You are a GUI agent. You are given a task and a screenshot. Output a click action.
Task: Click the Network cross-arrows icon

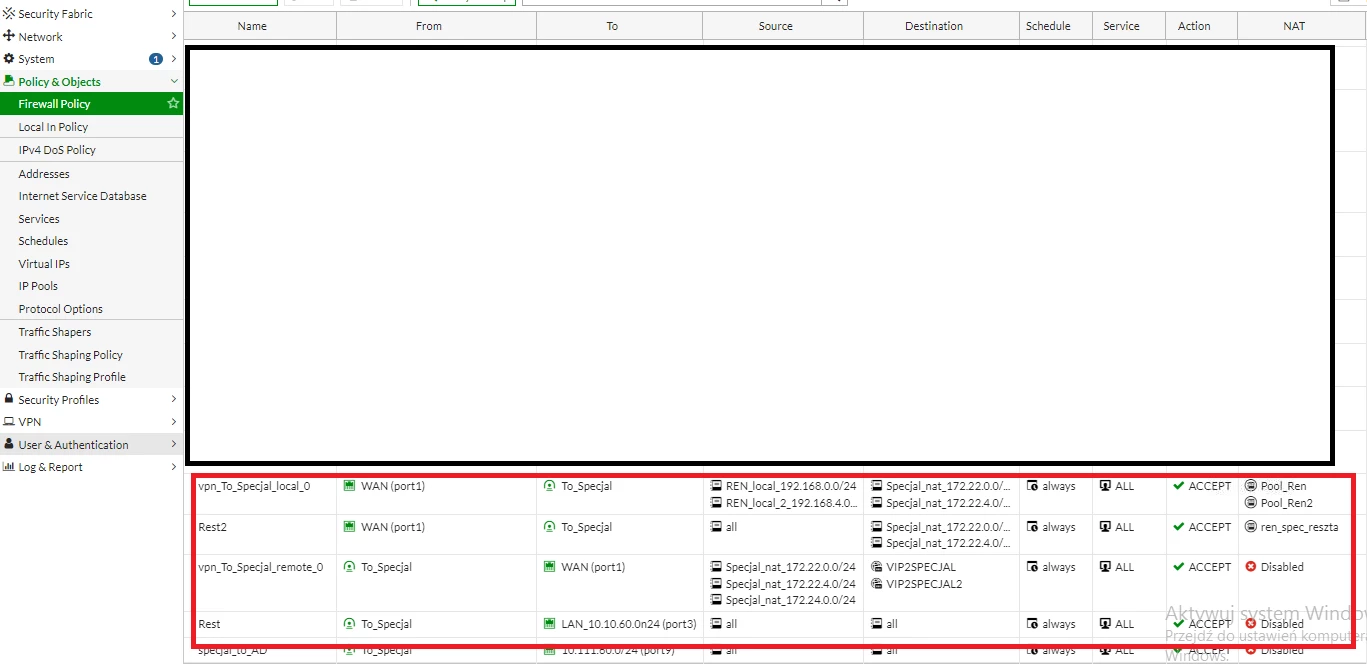(9, 36)
